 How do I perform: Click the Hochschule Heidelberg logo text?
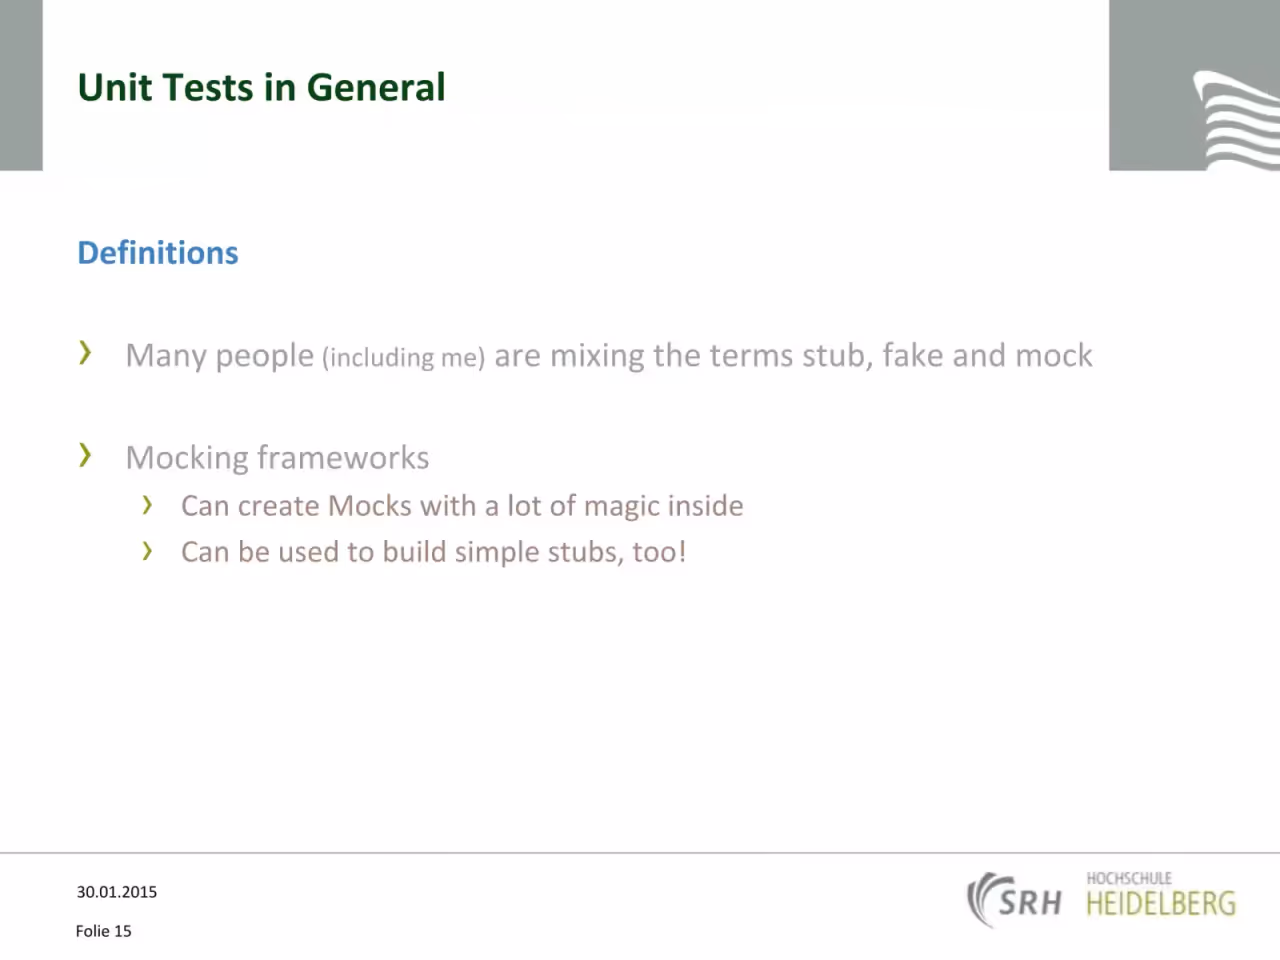[x=1161, y=895]
